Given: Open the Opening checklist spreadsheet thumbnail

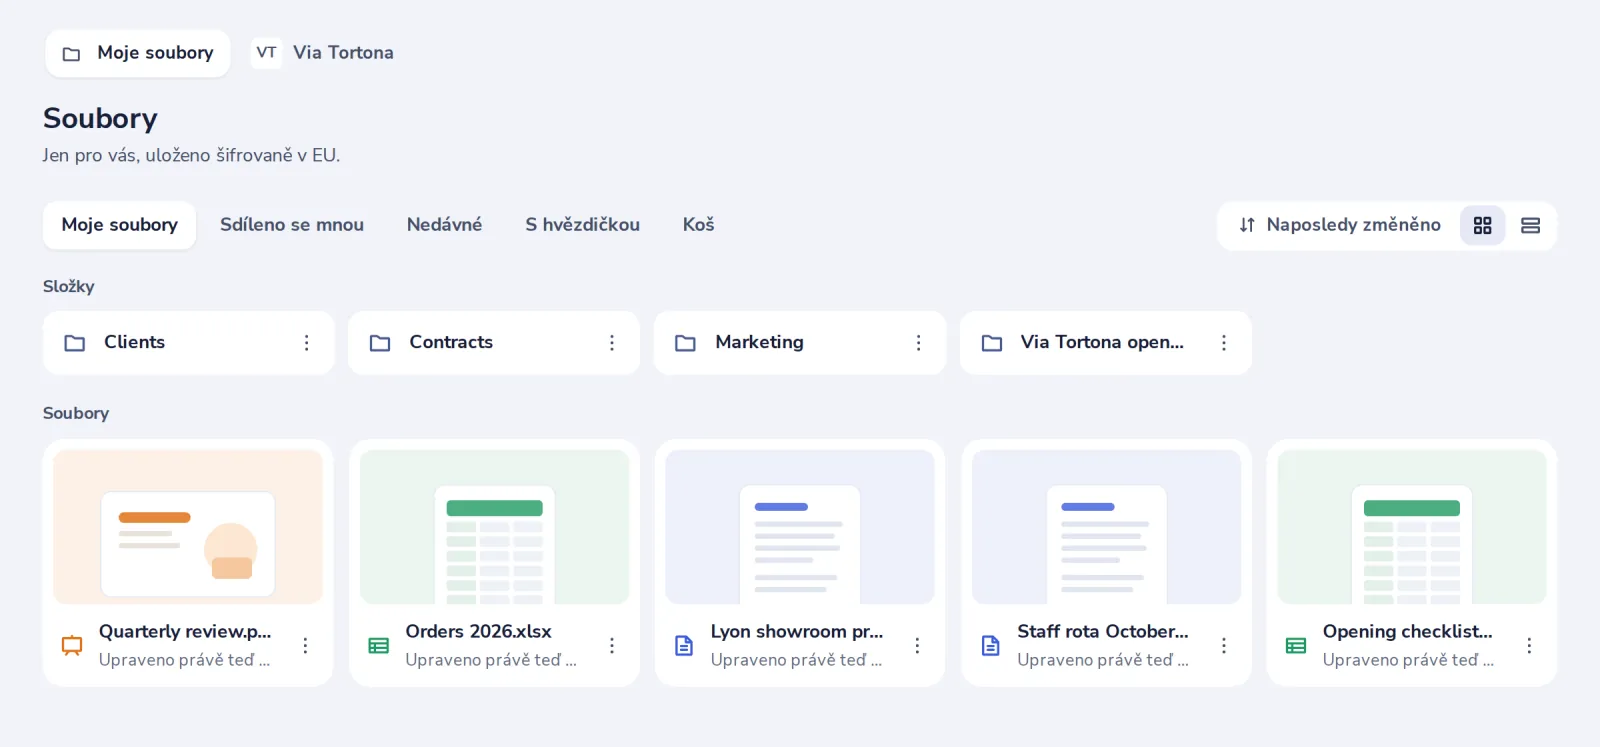Looking at the screenshot, I should tap(1412, 527).
